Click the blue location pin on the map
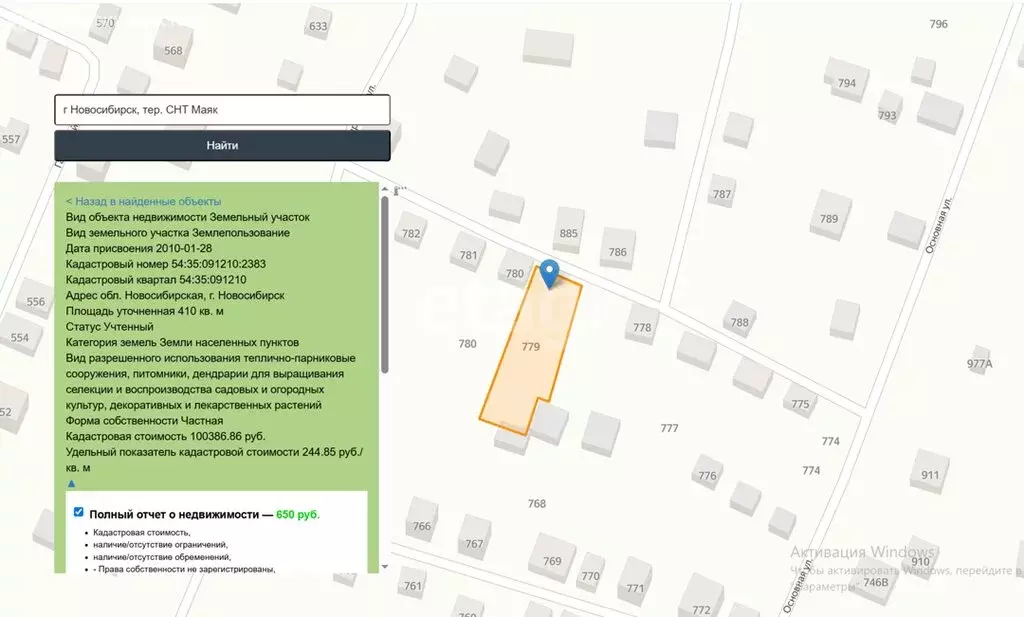Image resolution: width=1024 pixels, height=617 pixels. click(x=549, y=272)
